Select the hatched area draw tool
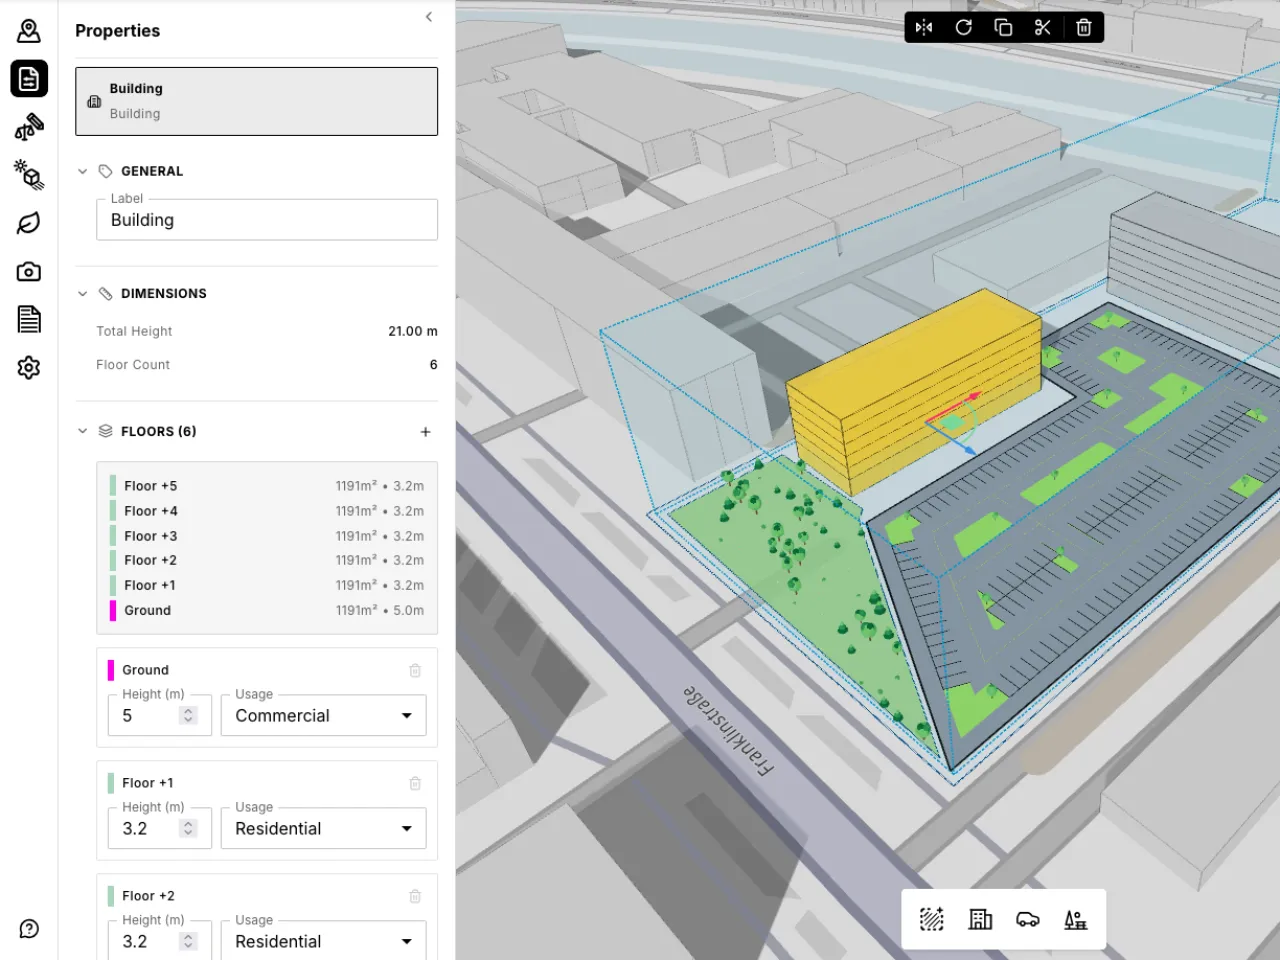 click(x=932, y=919)
